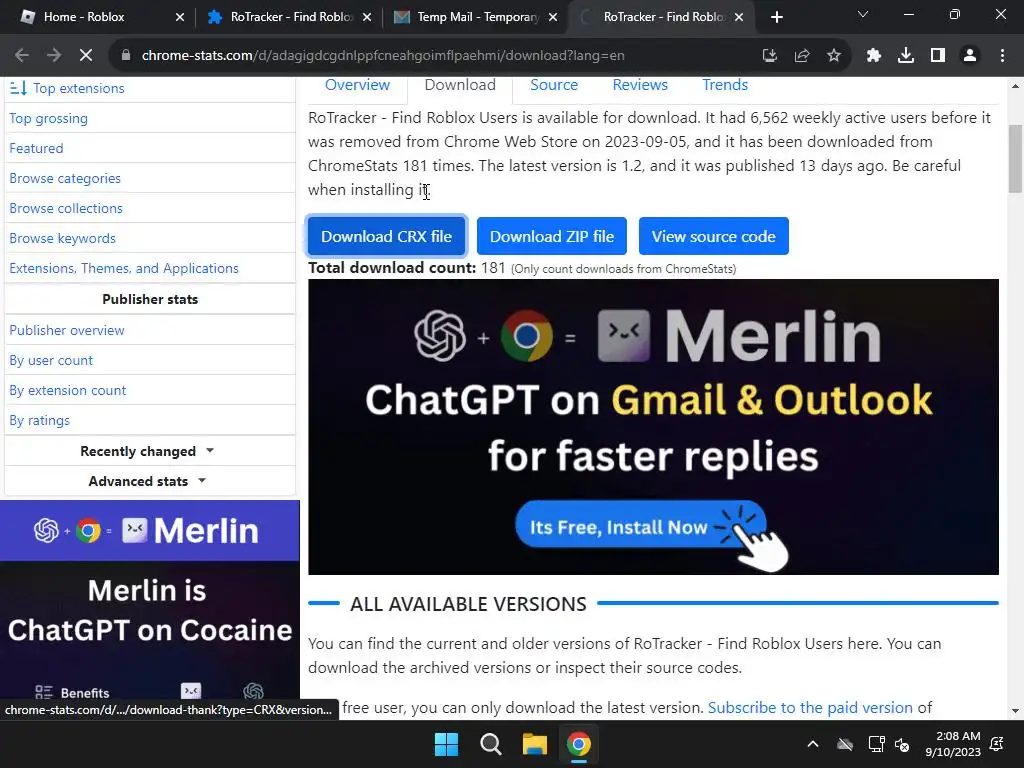
Task: Switch to second RoTracker browser tab
Action: (663, 17)
